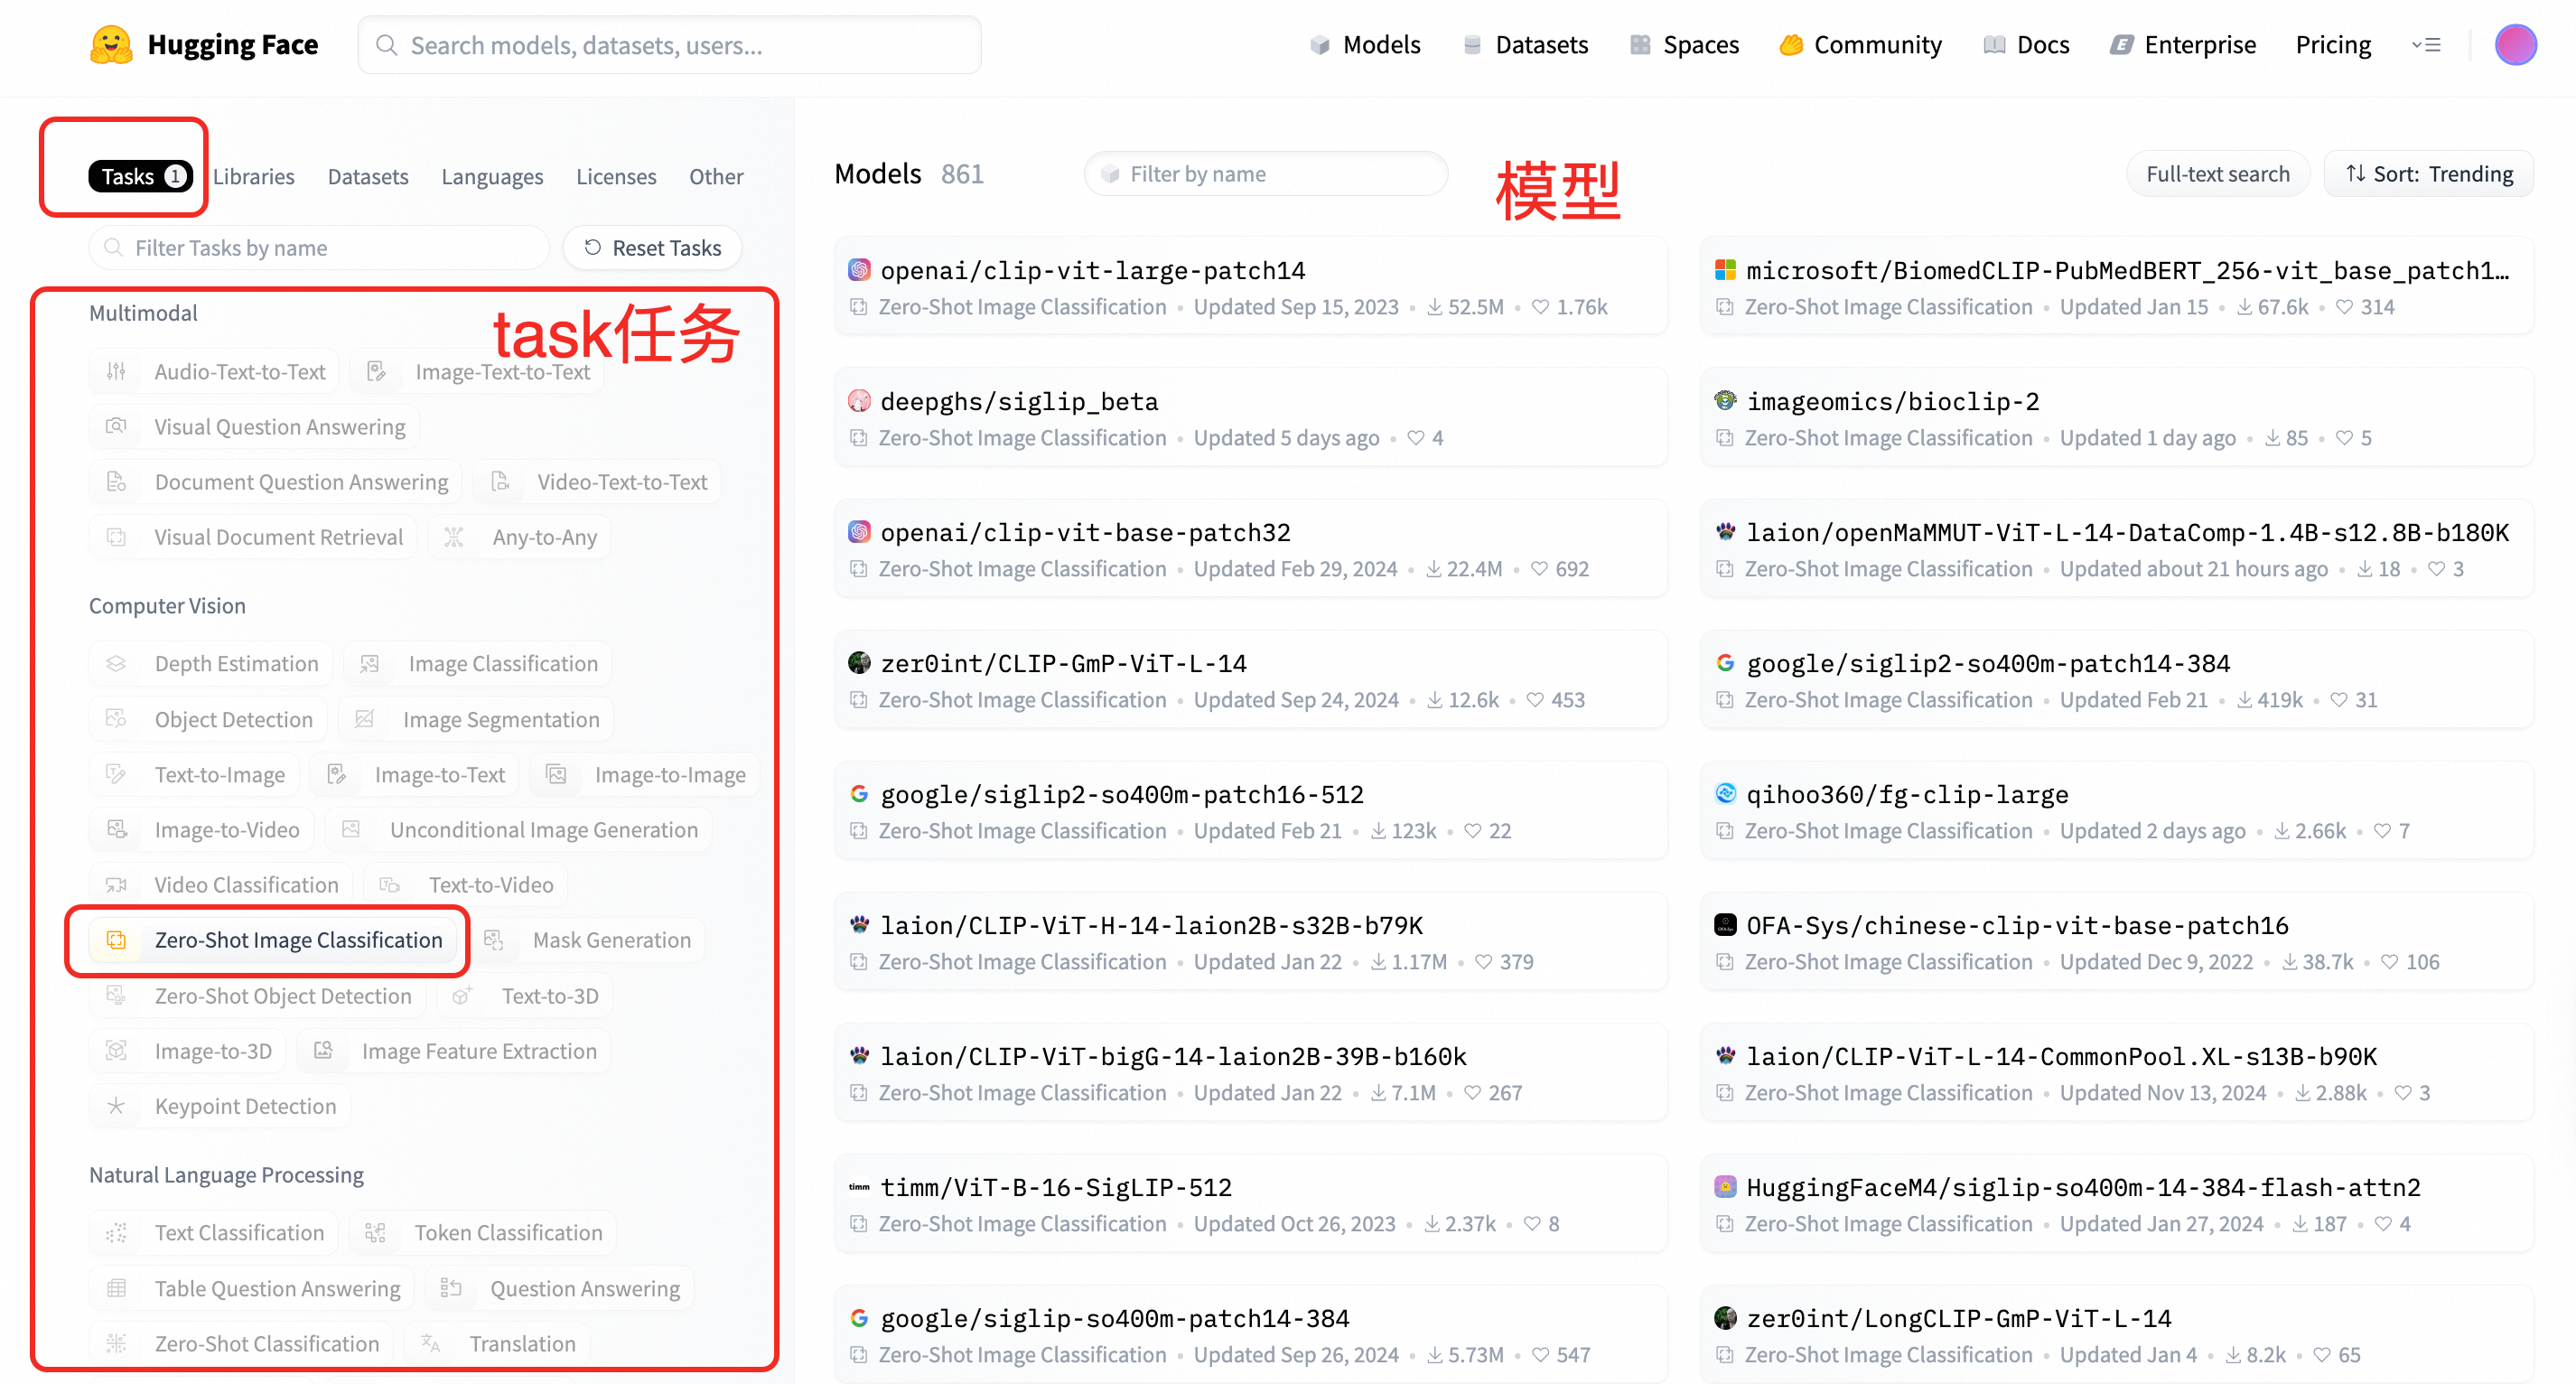Open the Libraries filter tab

(x=254, y=177)
